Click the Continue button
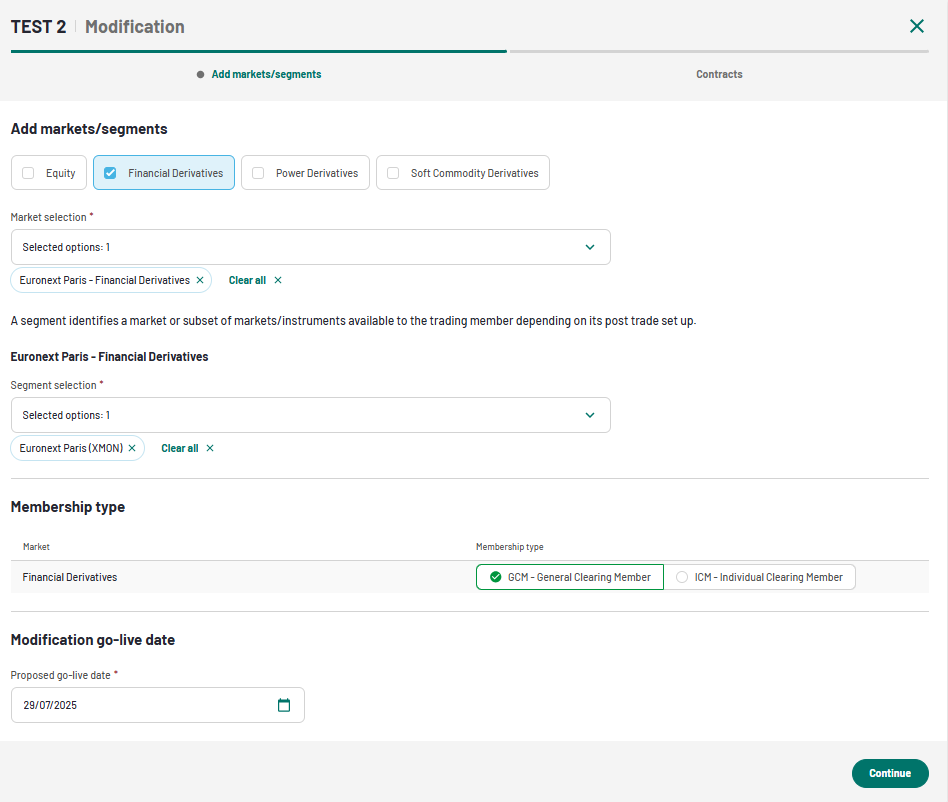 890,773
